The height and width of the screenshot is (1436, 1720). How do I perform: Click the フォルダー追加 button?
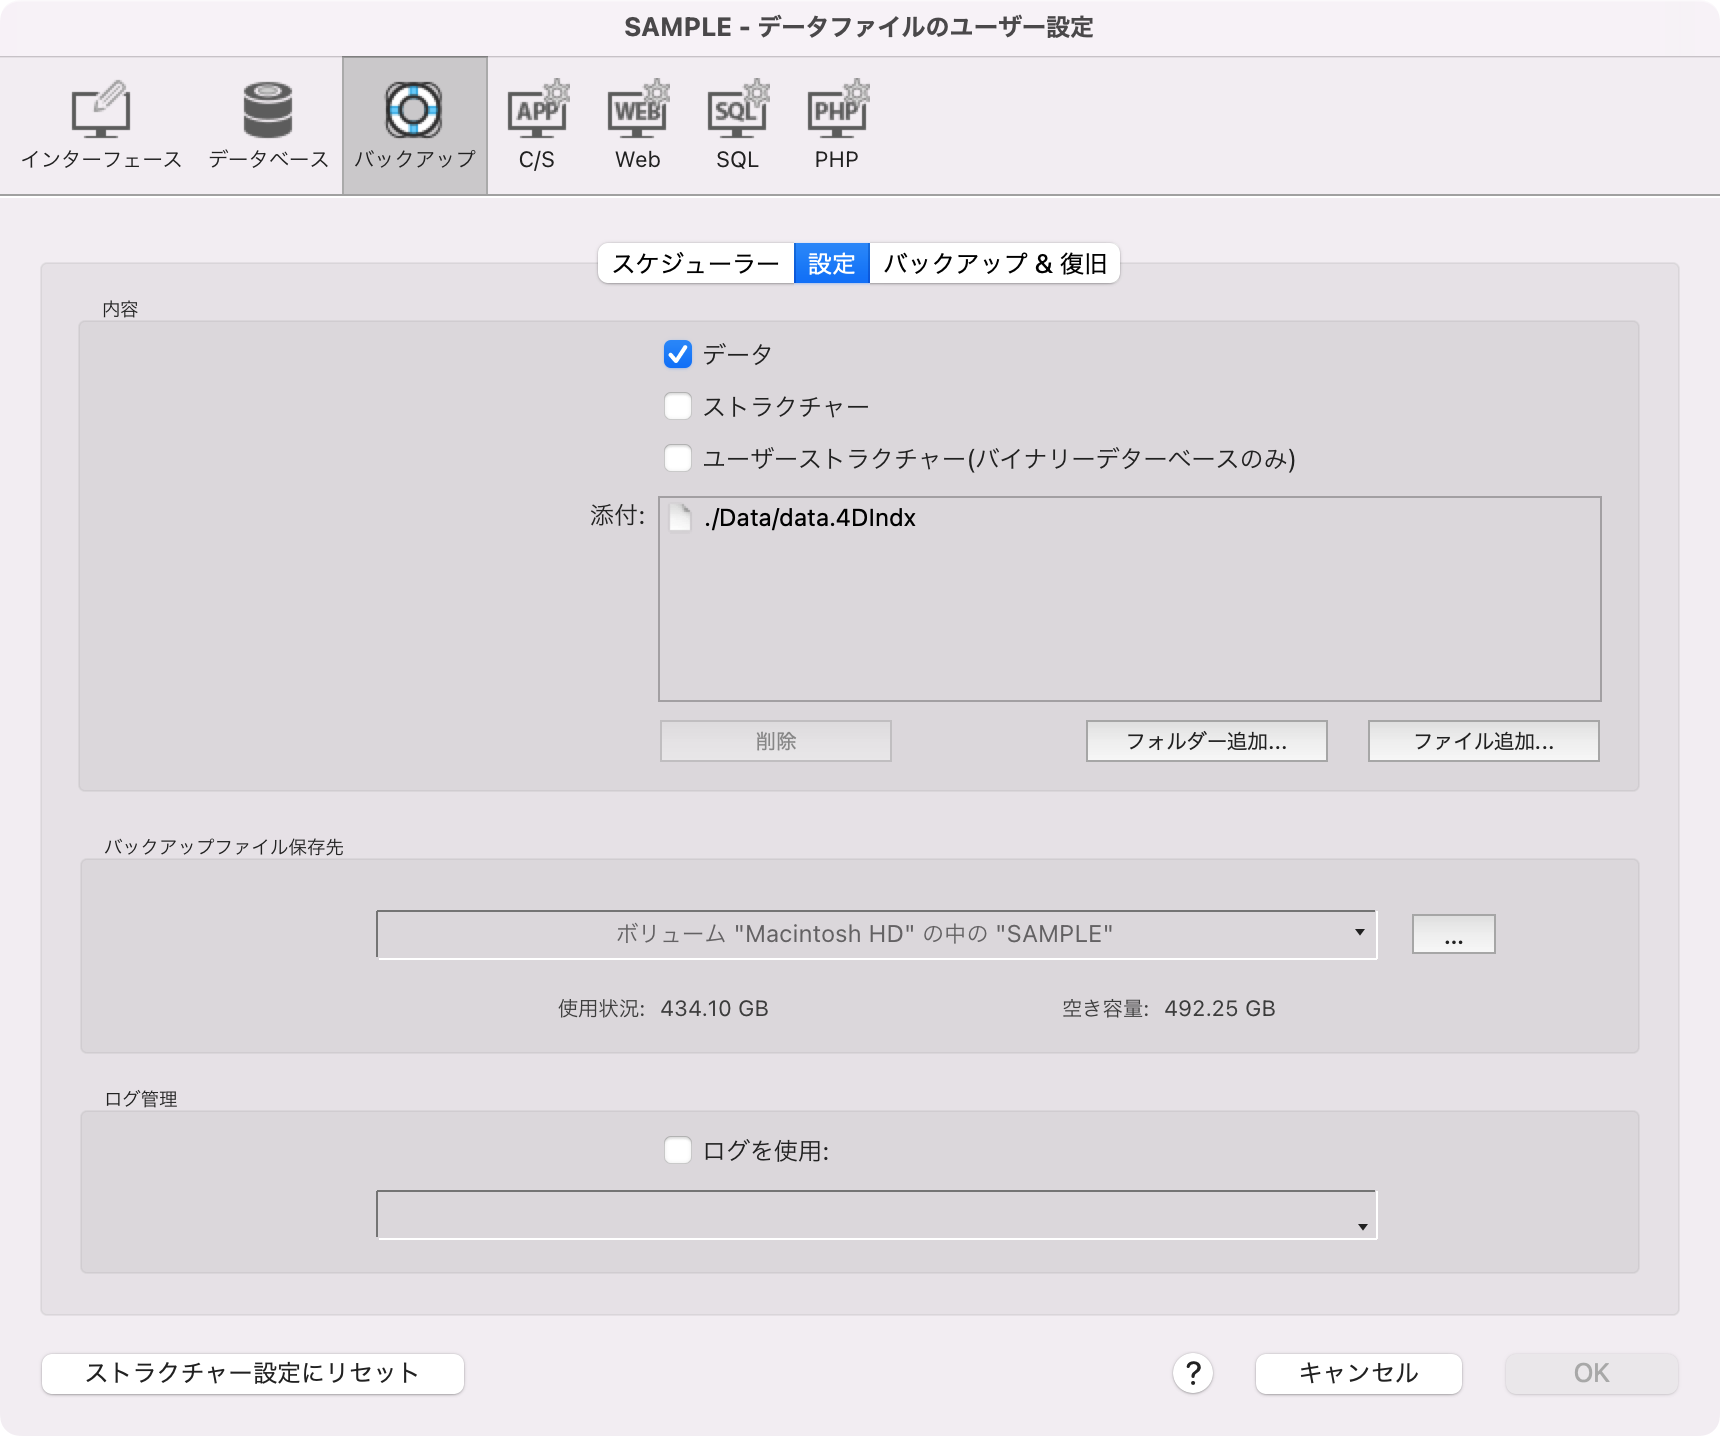pyautogui.click(x=1206, y=741)
